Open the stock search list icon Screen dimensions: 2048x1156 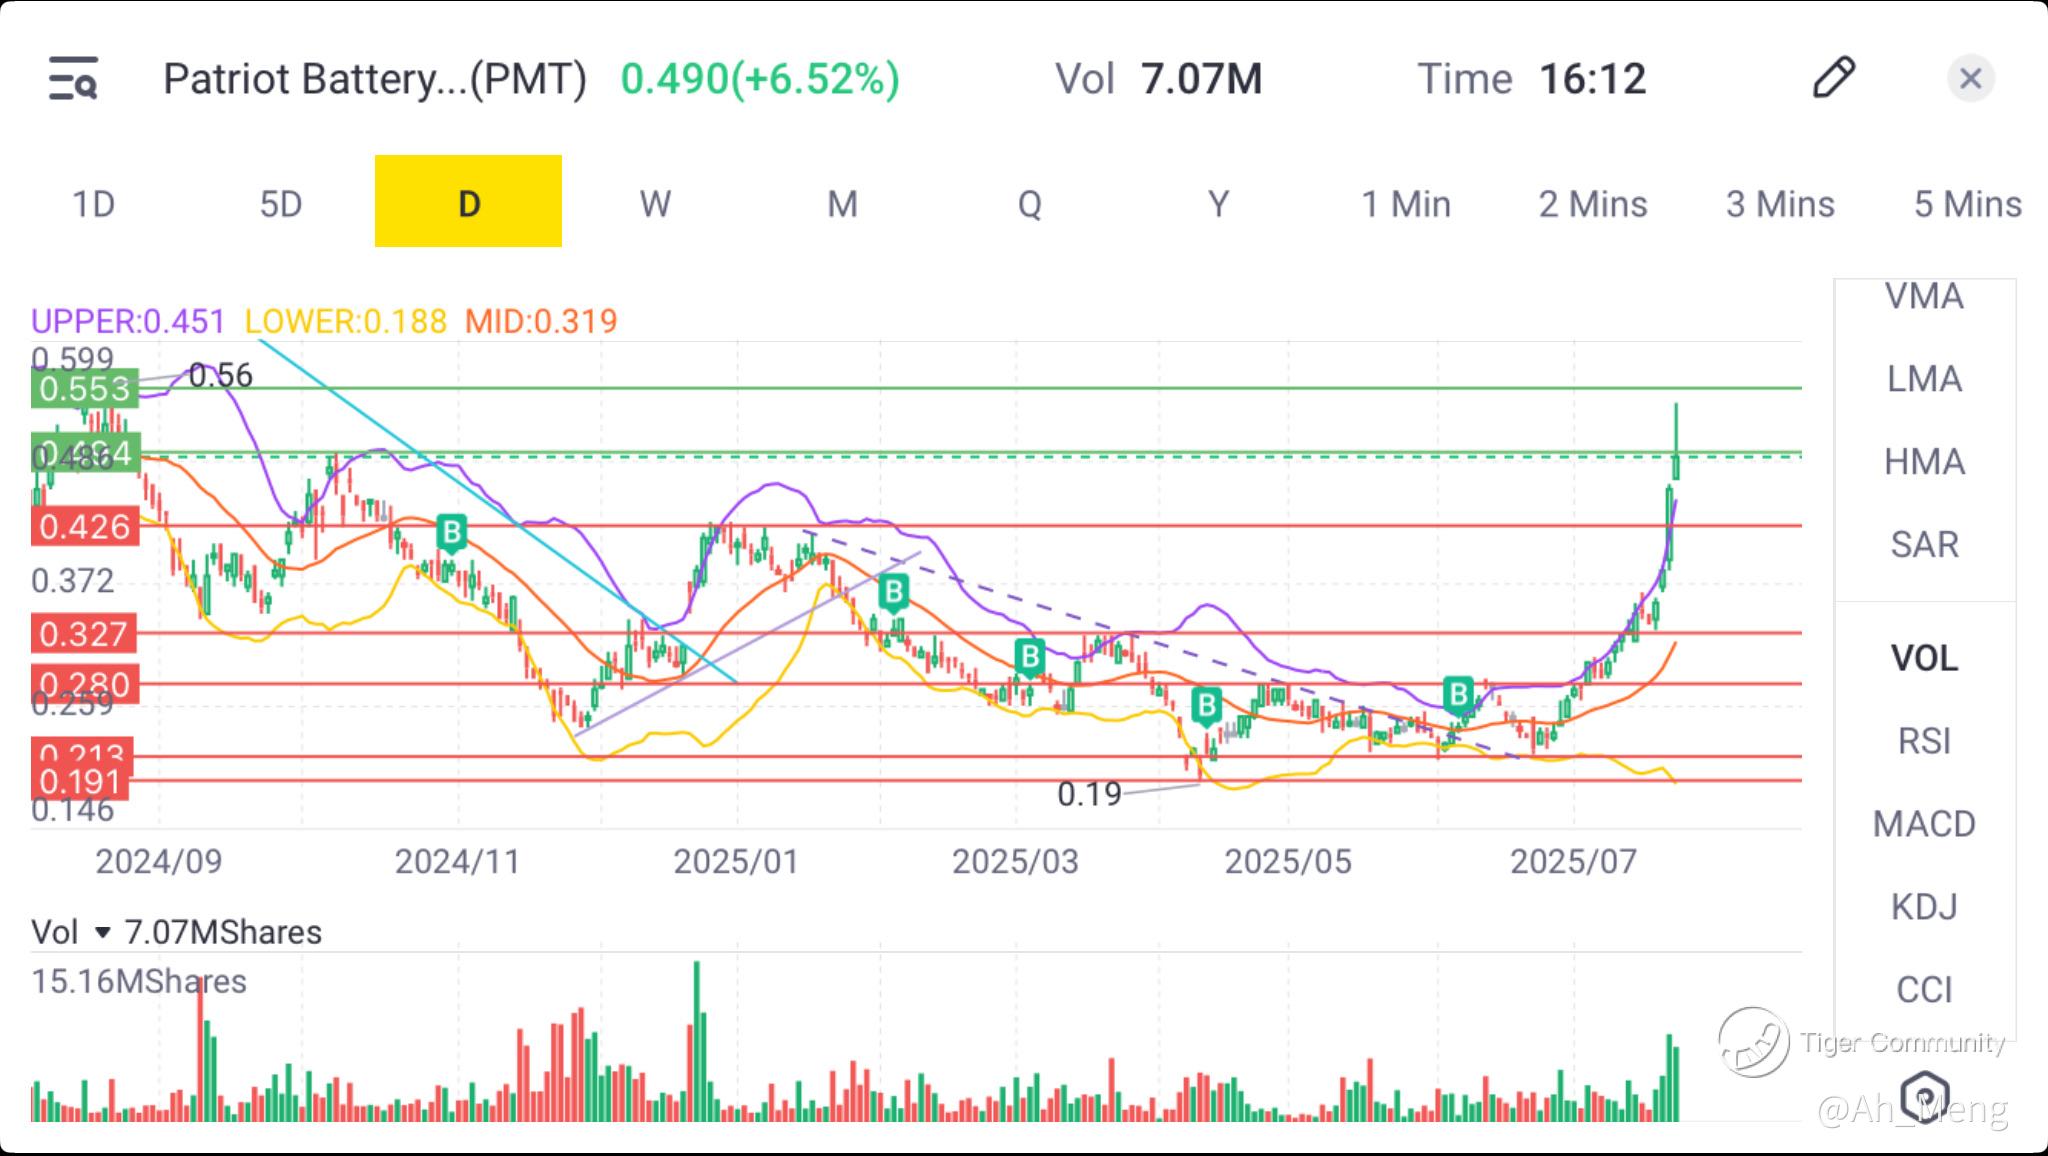73,79
